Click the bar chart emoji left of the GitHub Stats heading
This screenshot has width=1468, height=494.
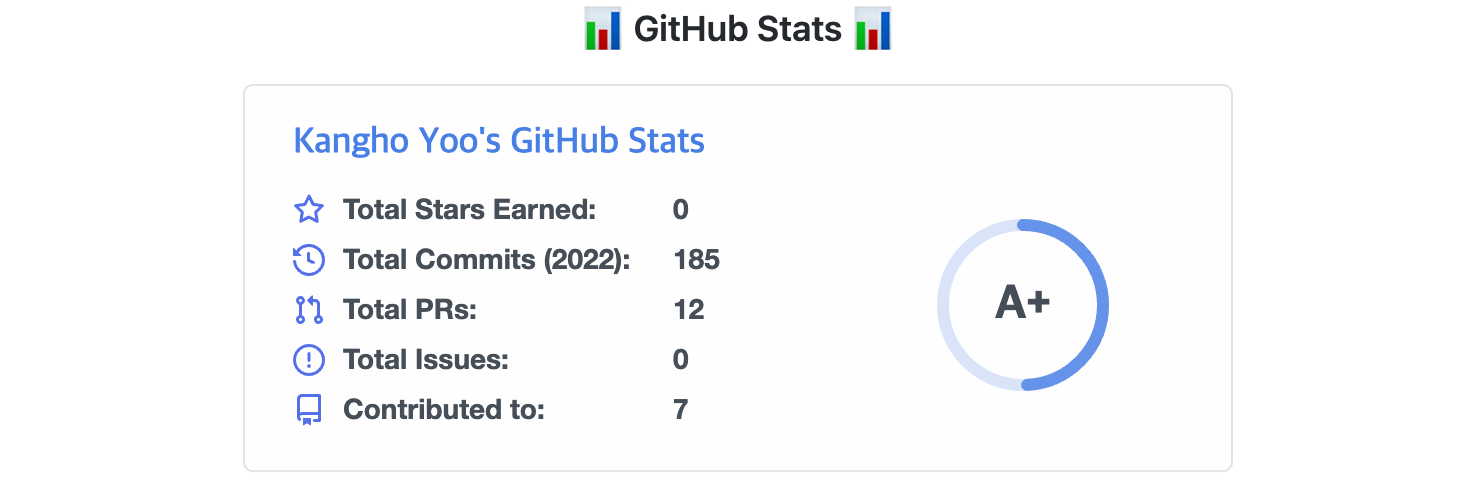[603, 29]
